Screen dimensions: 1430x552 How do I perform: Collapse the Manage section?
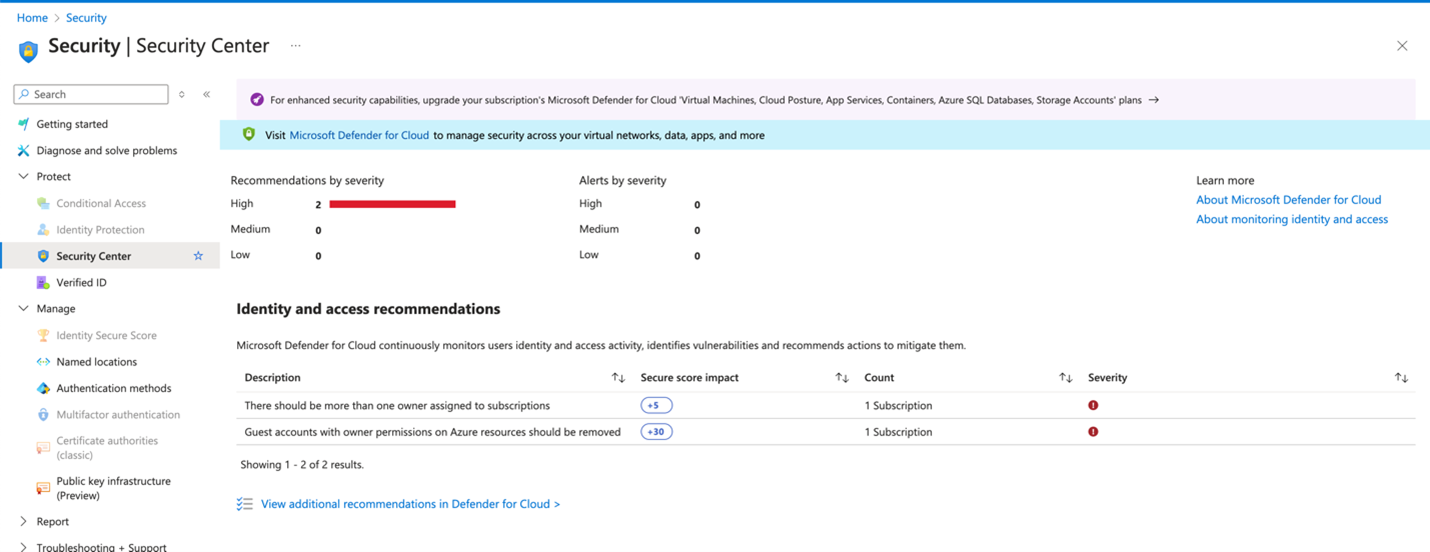click(24, 309)
